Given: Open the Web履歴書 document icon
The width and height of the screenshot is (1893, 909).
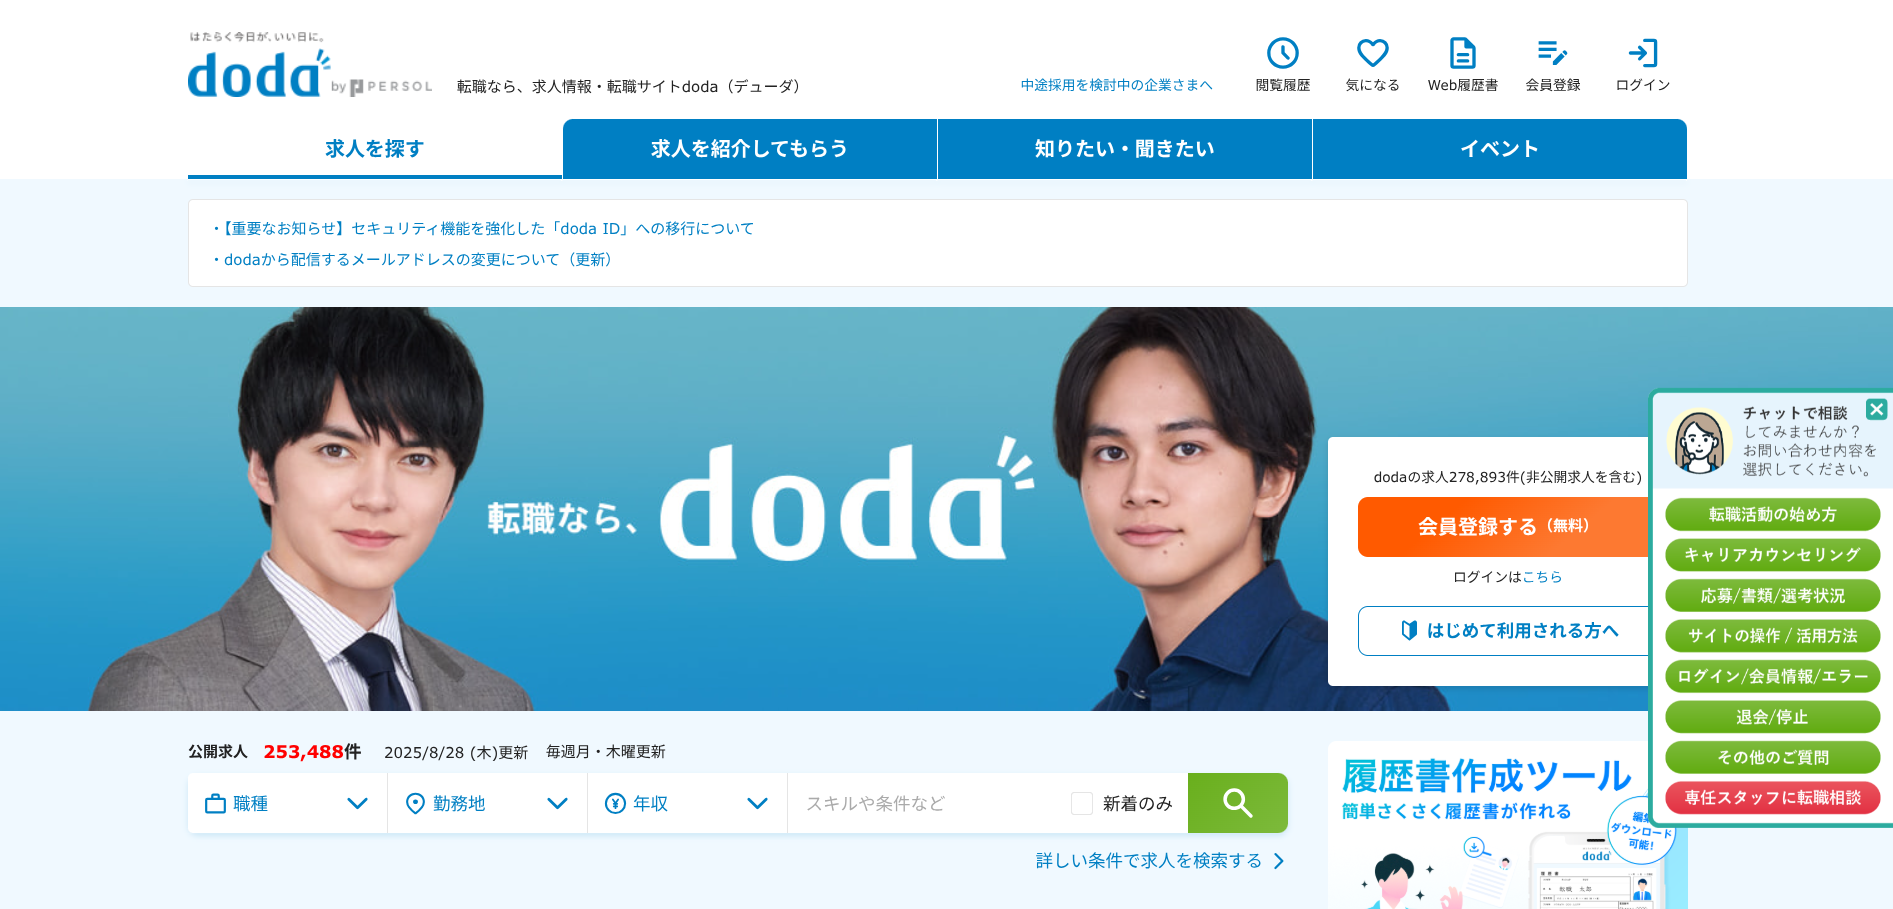Looking at the screenshot, I should pos(1462,53).
